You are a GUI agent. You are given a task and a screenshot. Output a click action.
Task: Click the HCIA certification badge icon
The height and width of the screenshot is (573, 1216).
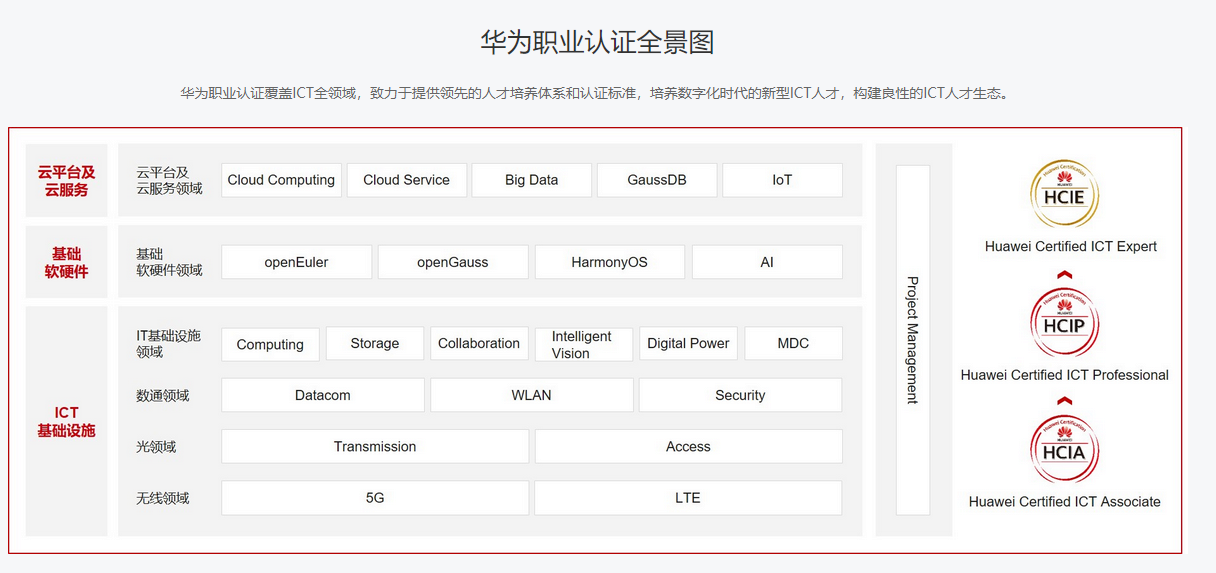[x=1065, y=449]
